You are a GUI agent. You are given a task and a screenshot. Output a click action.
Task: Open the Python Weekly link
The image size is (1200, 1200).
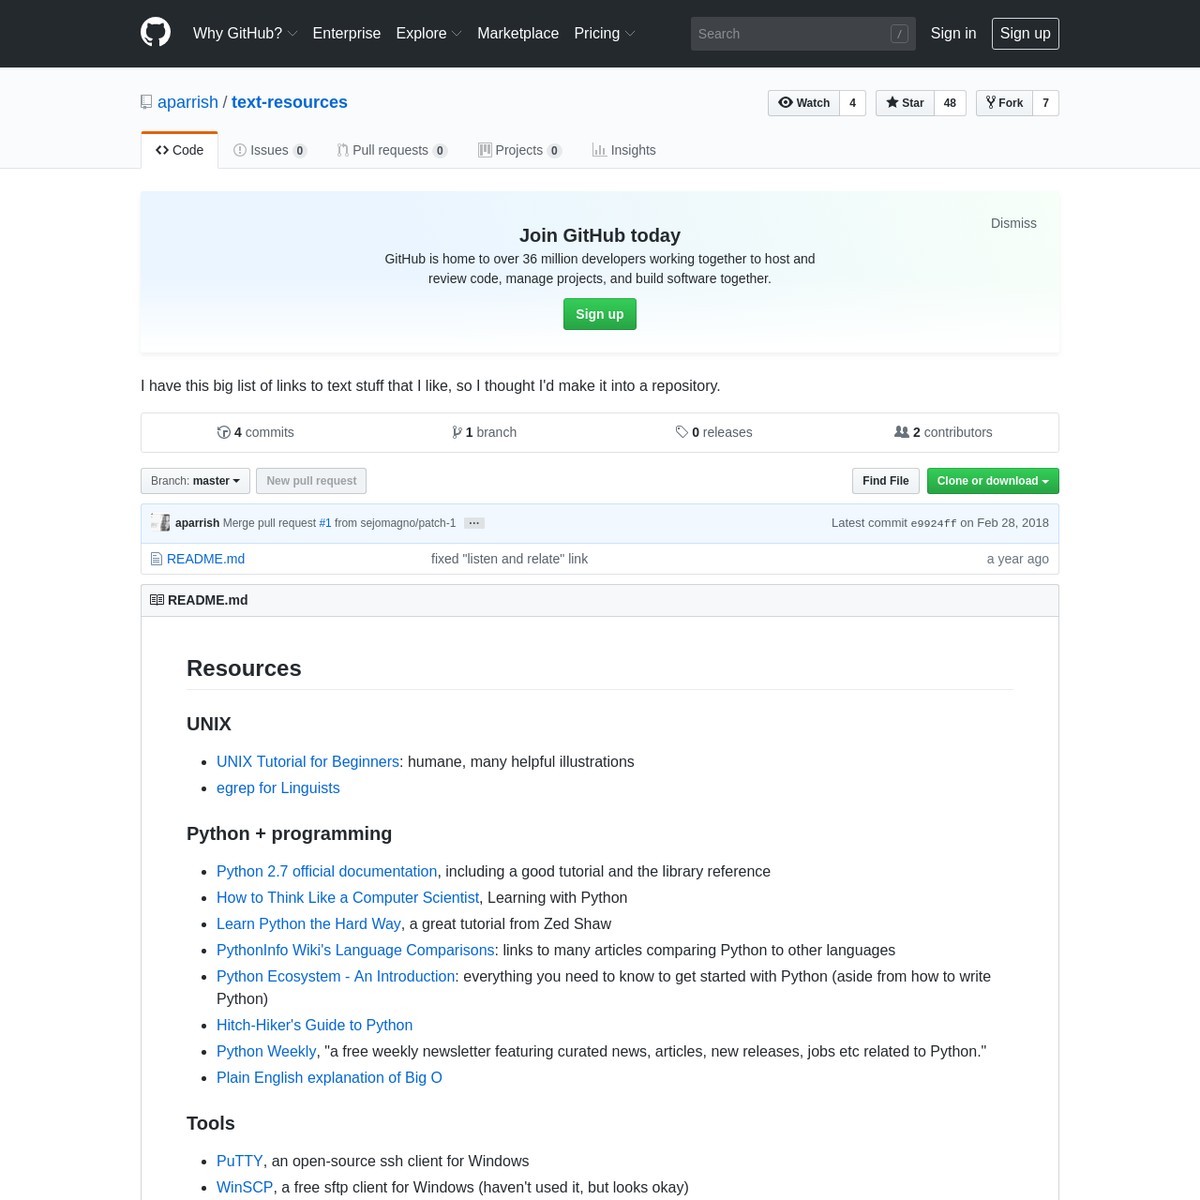[267, 1051]
